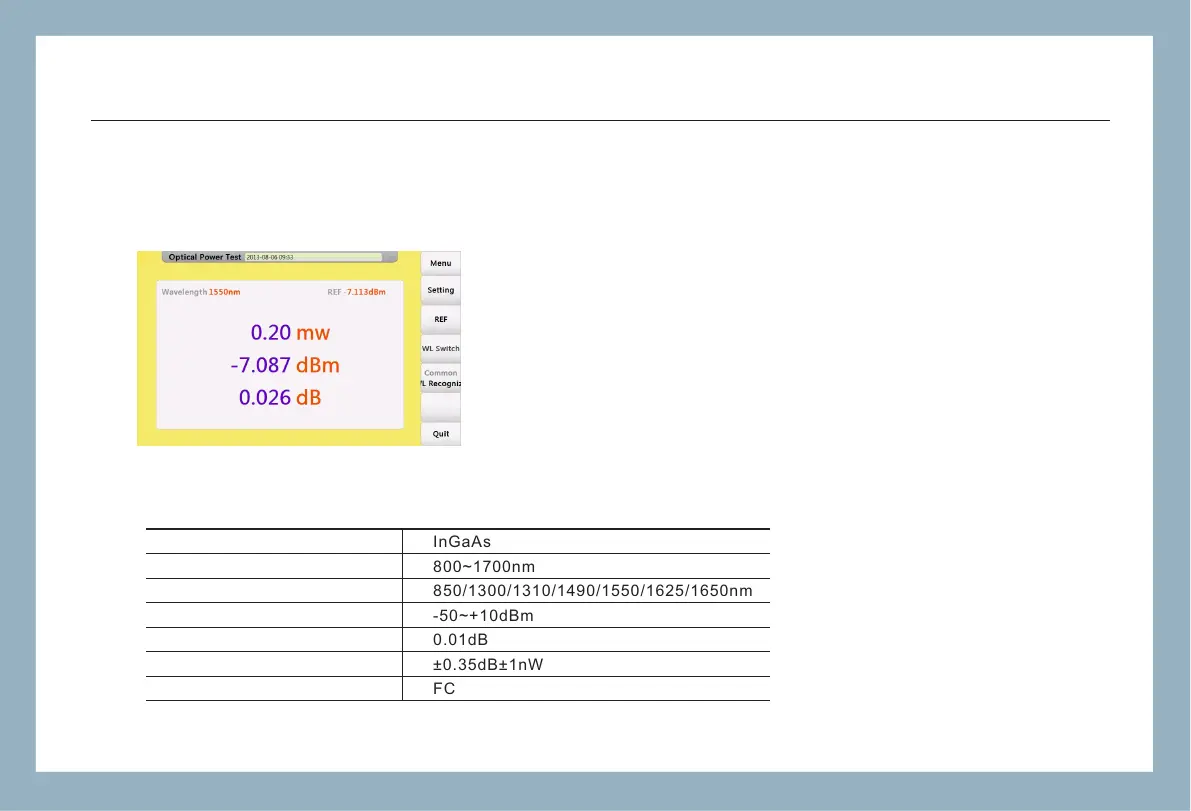Click the 0.026 dB reading

click(x=280, y=397)
